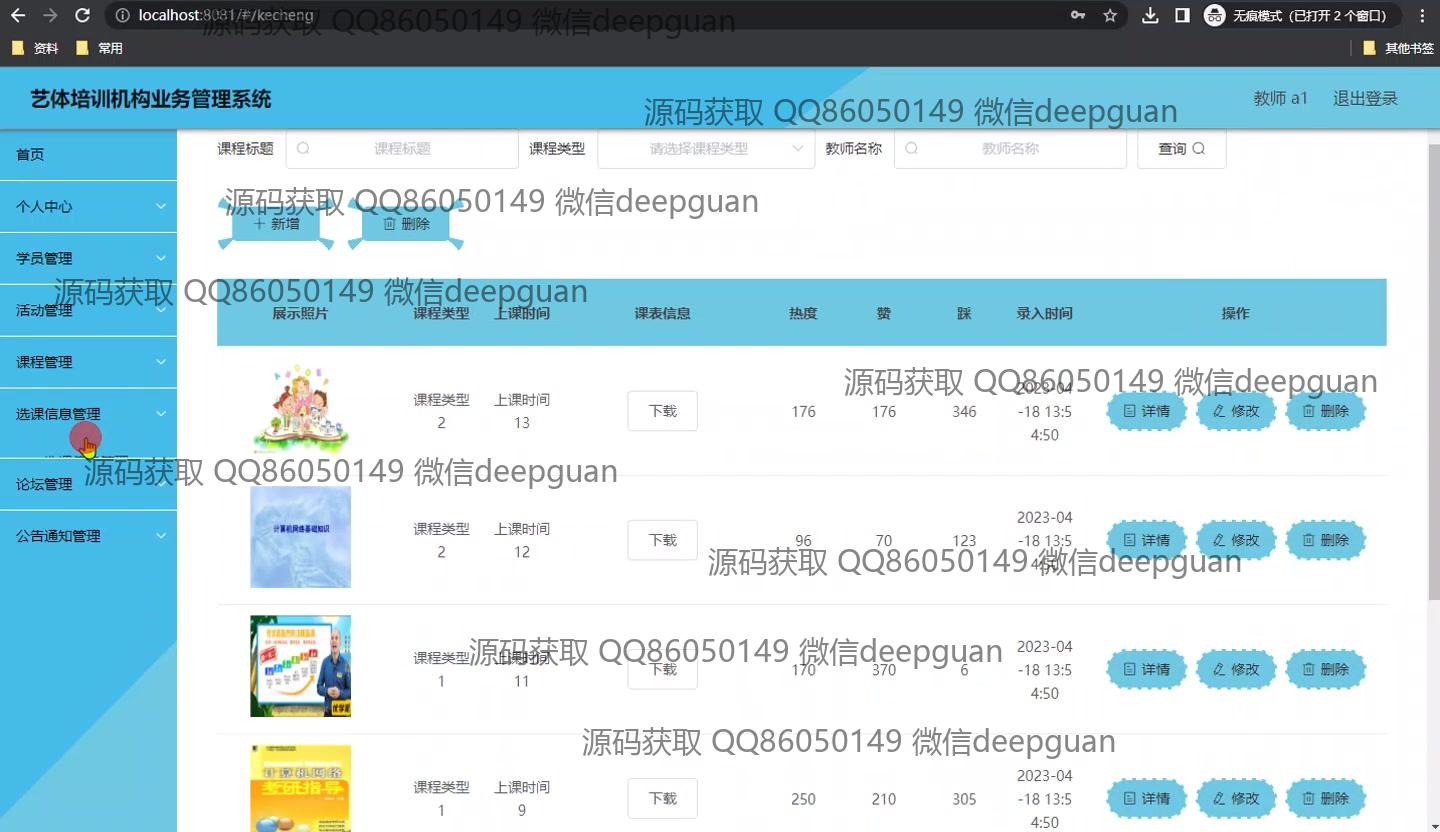
Task: Click 退出登录 to log out
Action: (x=1365, y=98)
